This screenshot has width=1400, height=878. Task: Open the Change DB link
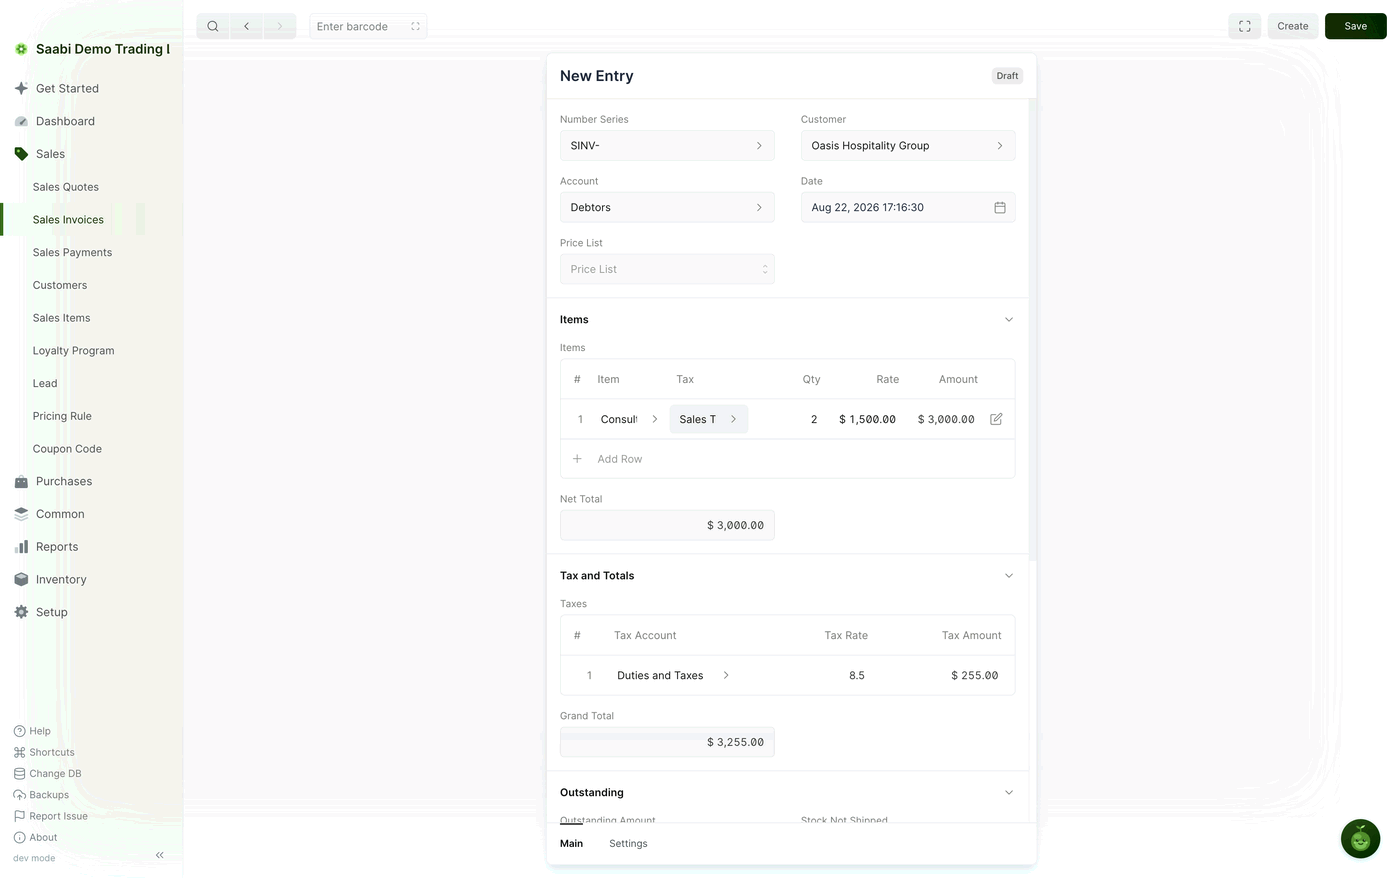click(x=55, y=774)
